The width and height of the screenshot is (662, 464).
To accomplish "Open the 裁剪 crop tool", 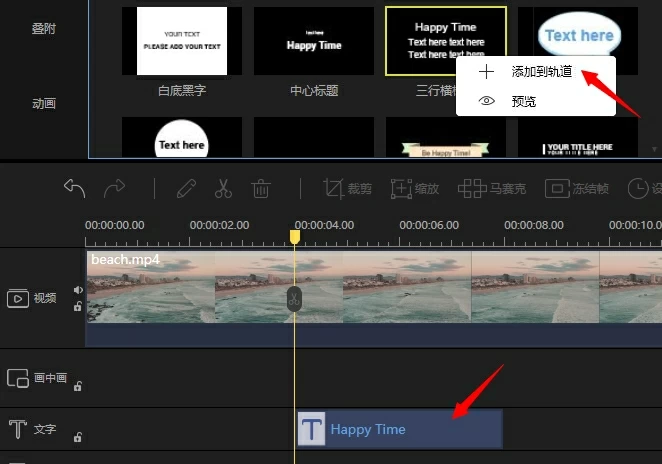I will [x=347, y=188].
